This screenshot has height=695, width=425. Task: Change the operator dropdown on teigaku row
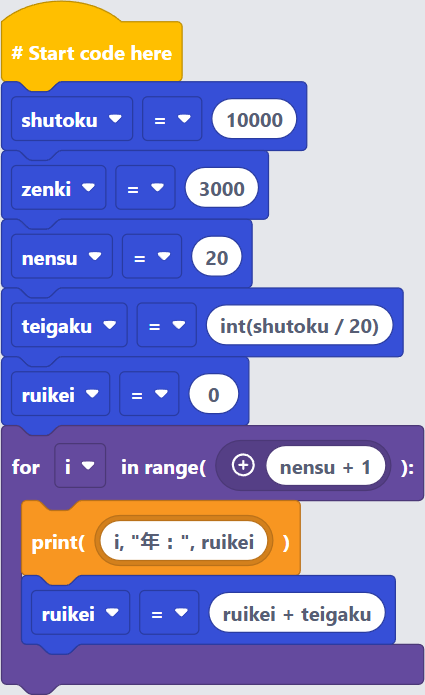click(167, 326)
